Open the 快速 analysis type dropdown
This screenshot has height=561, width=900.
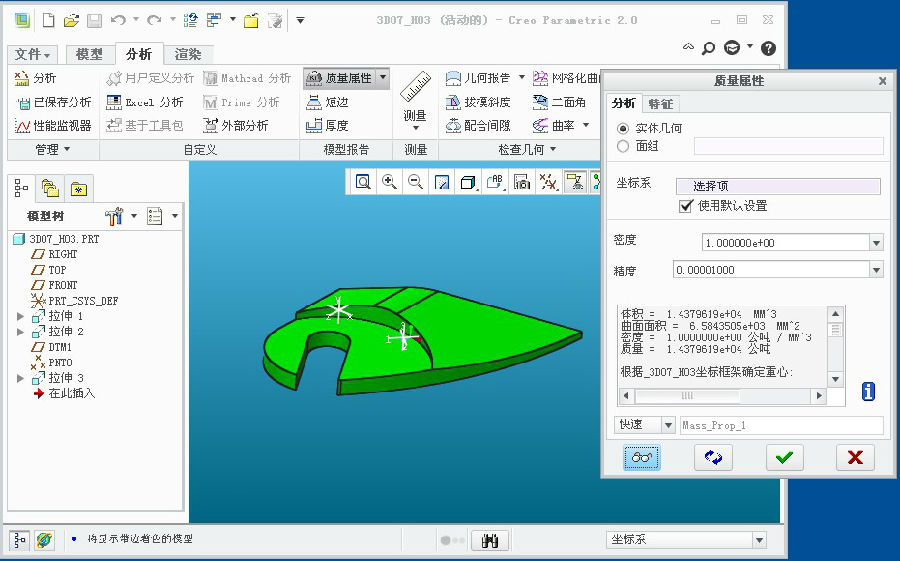coord(668,425)
